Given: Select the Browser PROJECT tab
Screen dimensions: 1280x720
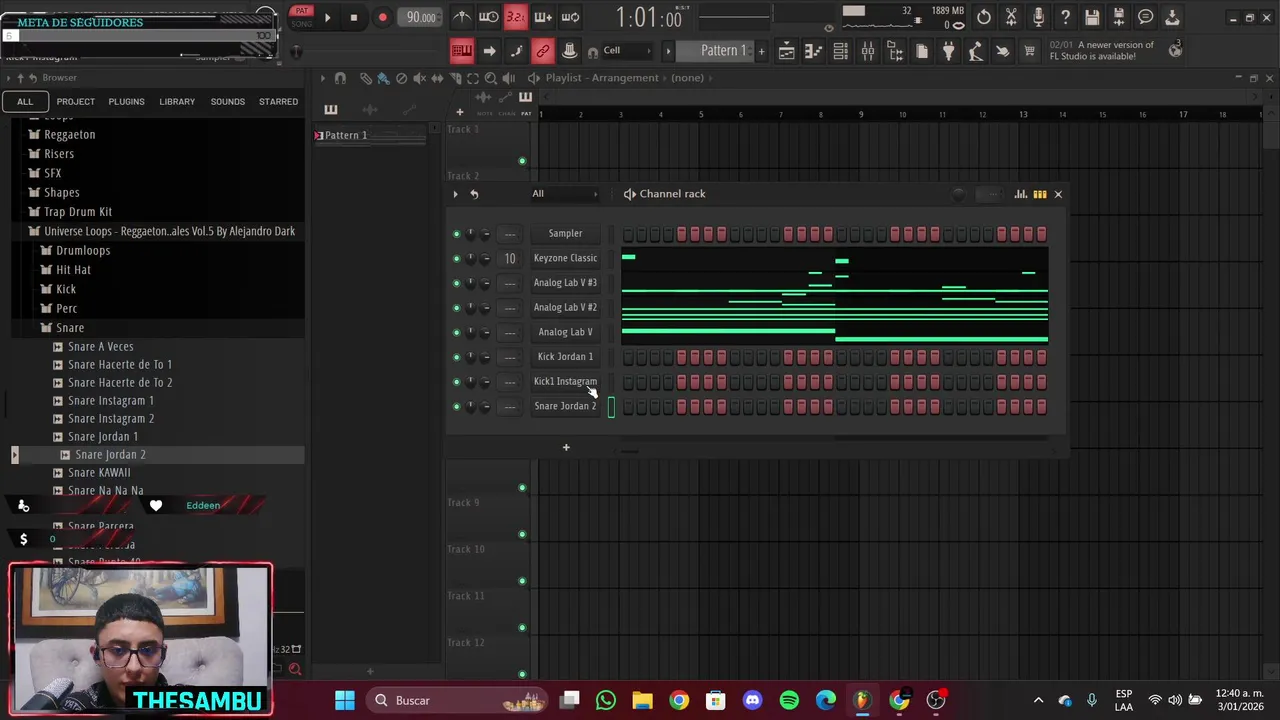Looking at the screenshot, I should pos(76,101).
